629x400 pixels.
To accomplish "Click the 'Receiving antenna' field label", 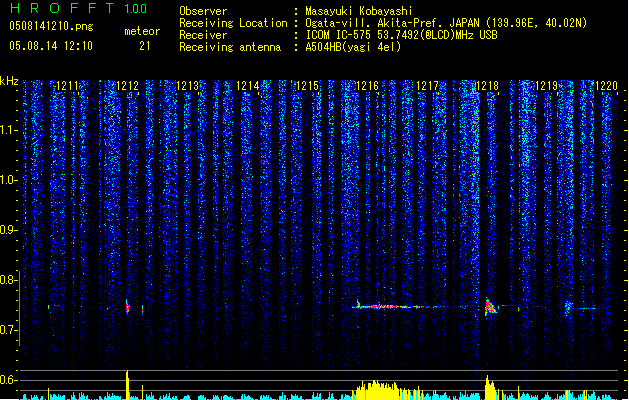I will coord(230,47).
